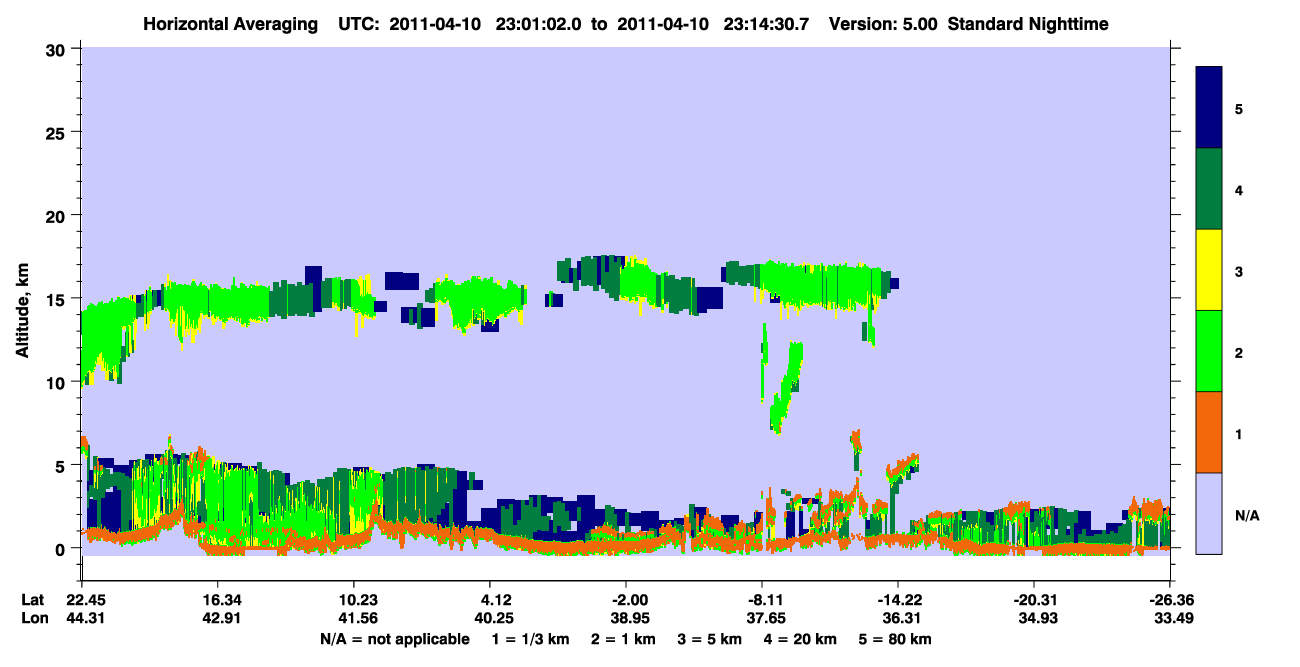Click the altitude tick label 30

point(57,49)
